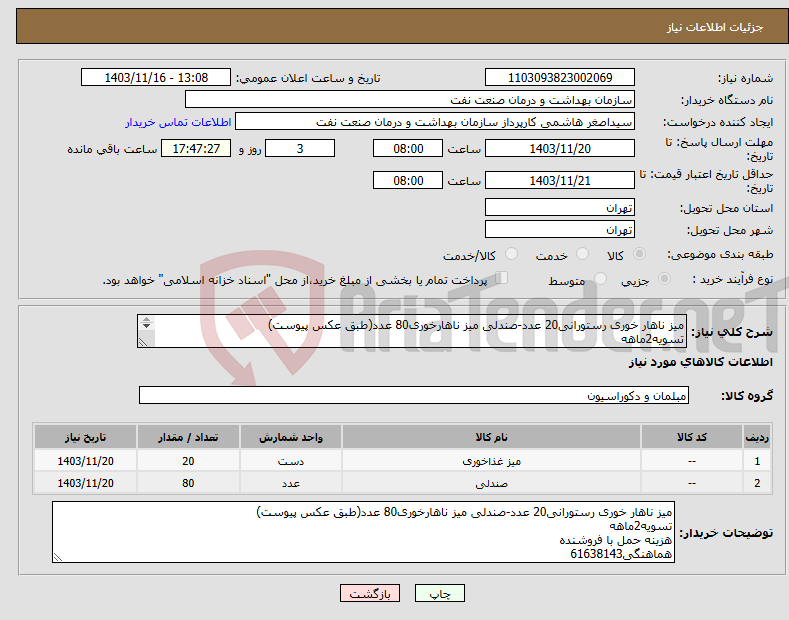Click the شرح کلی نیاز description text area
Viewport: 789px width, 620px height.
click(412, 331)
